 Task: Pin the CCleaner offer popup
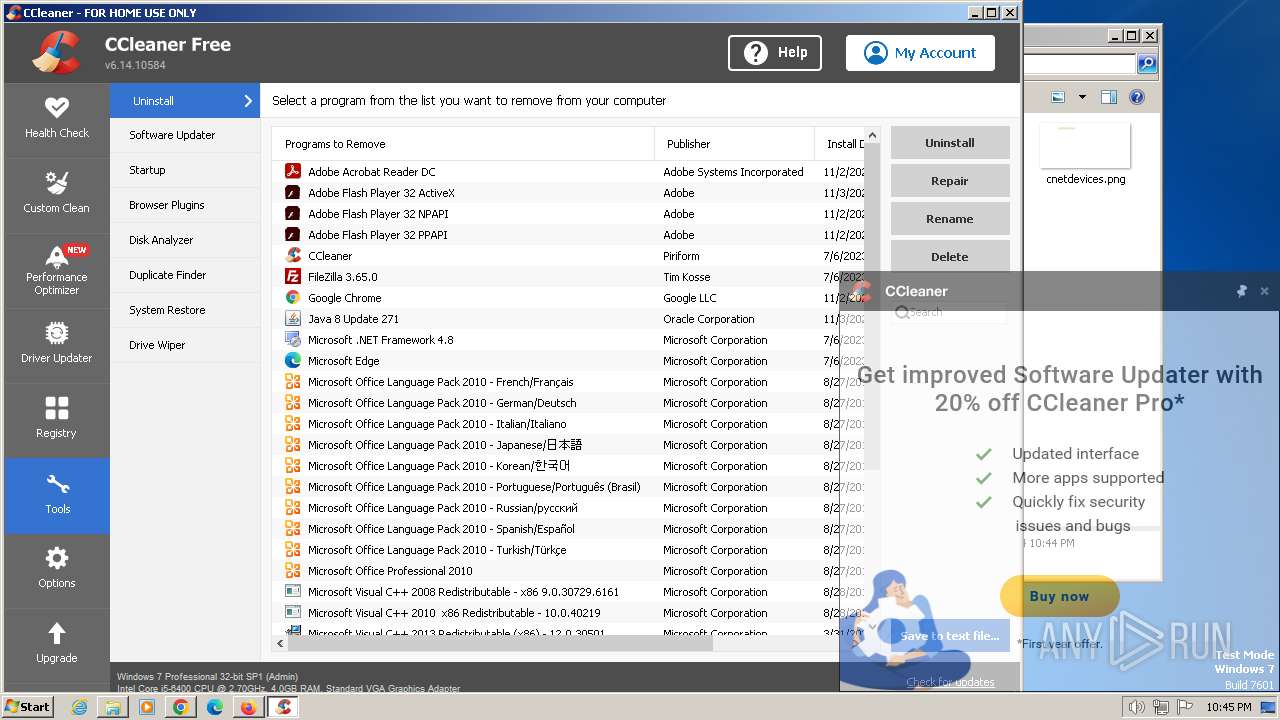click(x=1242, y=291)
